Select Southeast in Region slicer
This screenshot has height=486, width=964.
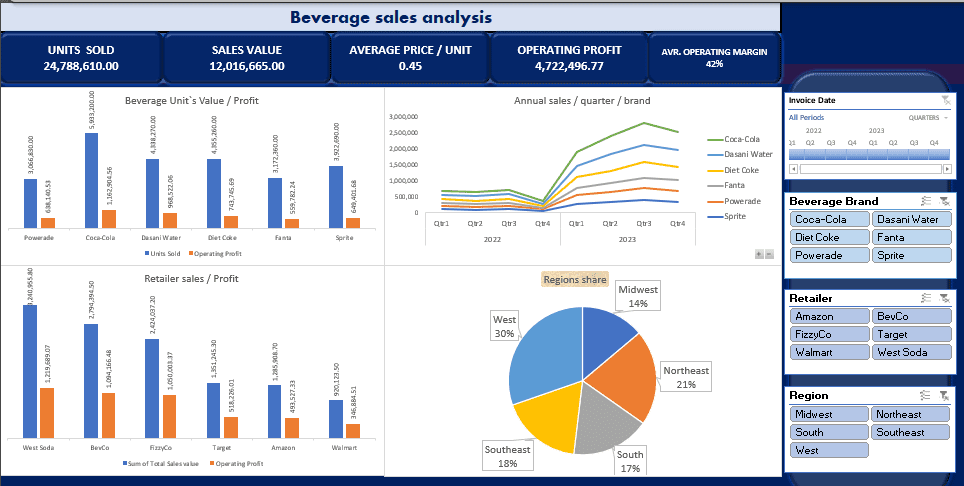click(x=911, y=432)
